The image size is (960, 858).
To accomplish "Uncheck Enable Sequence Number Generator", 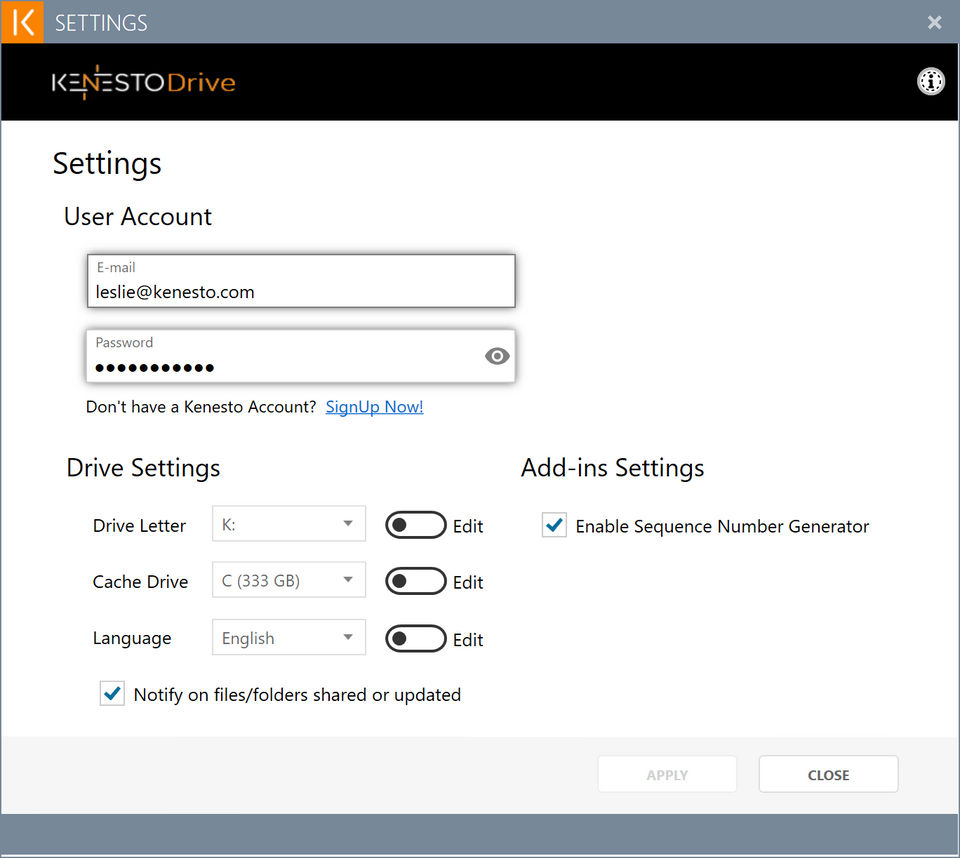I will tap(554, 525).
